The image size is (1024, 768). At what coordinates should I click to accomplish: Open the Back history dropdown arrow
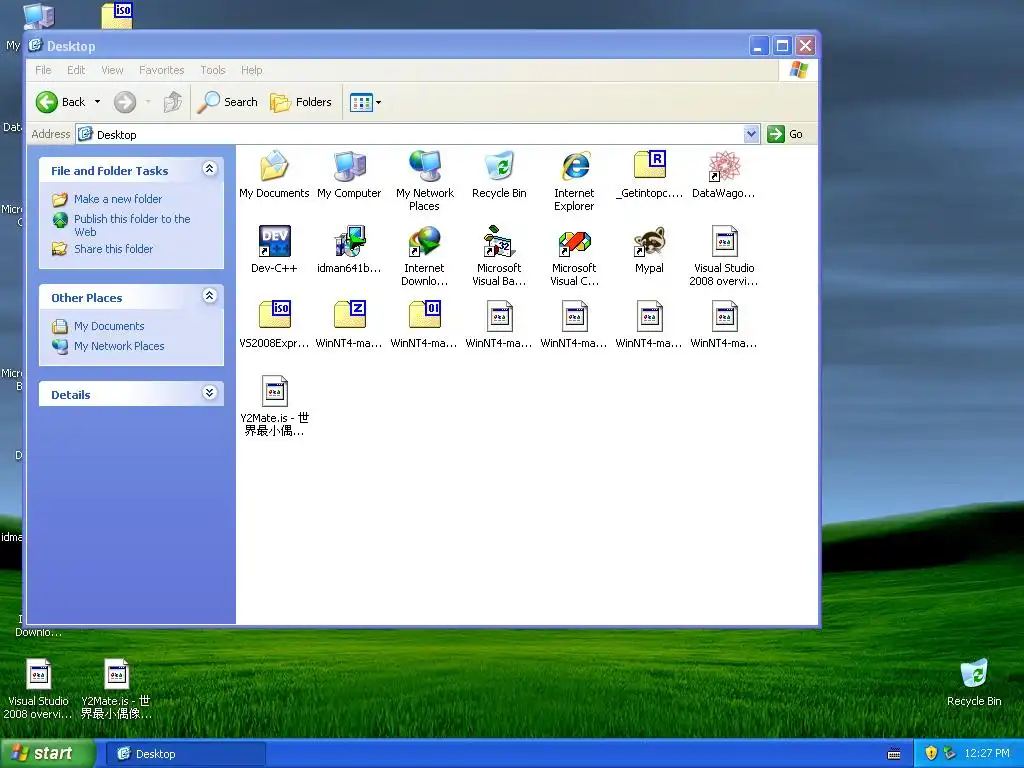pyautogui.click(x=97, y=102)
